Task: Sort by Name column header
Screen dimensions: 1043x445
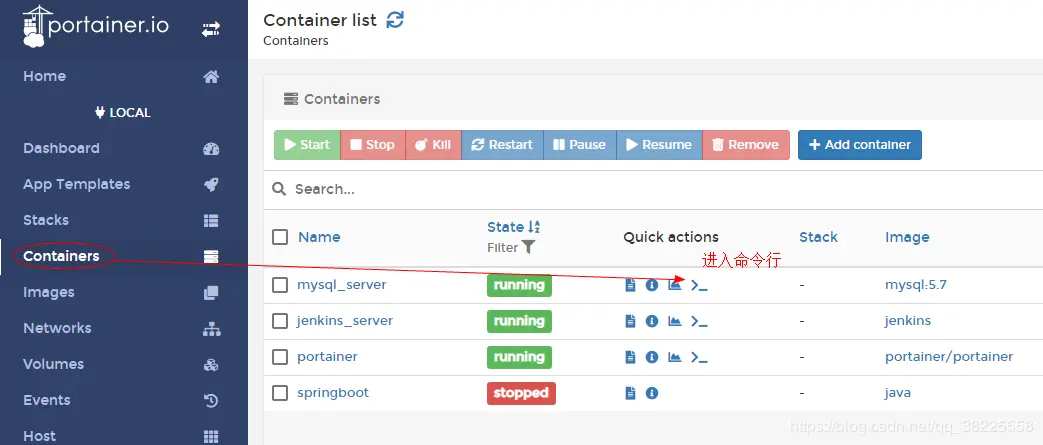Action: tap(319, 237)
